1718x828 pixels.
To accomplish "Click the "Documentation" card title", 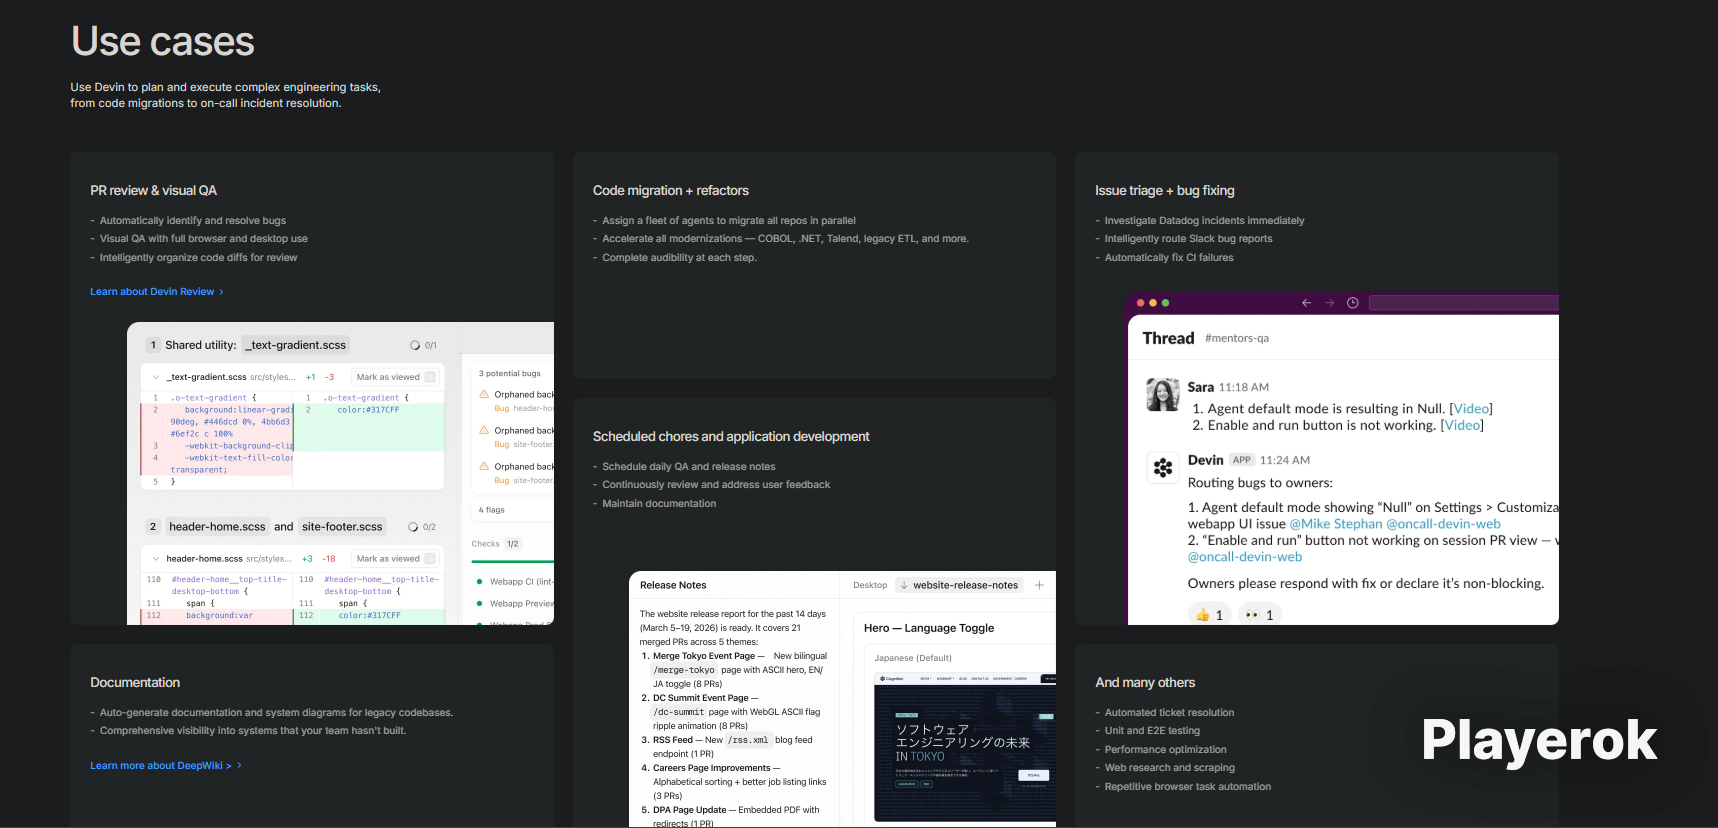I will (135, 682).
